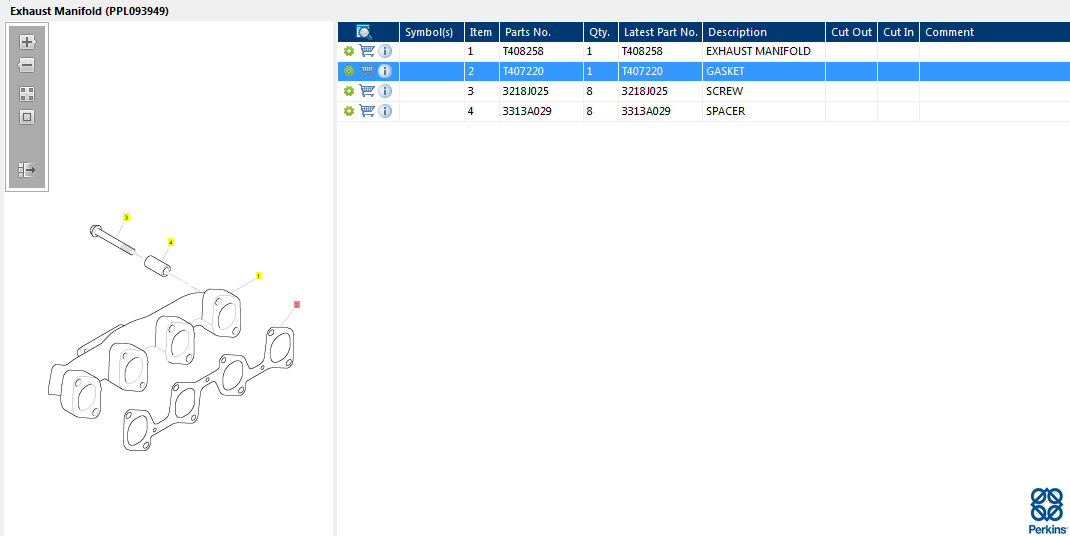Click the single-square fit view icon

(27, 117)
